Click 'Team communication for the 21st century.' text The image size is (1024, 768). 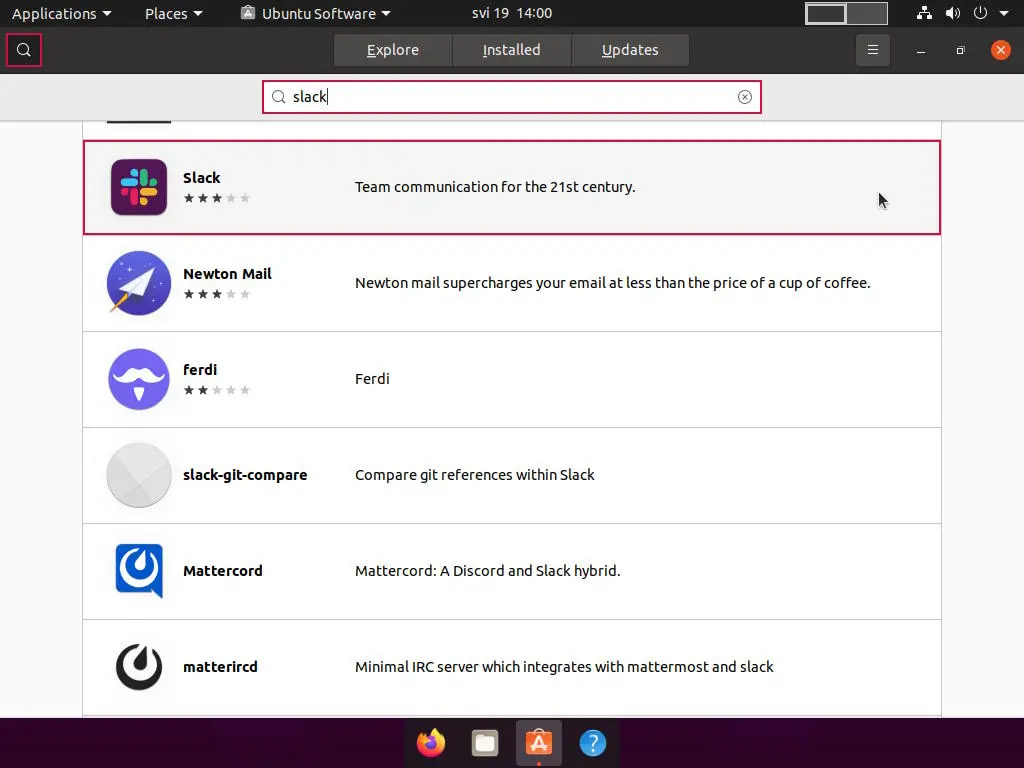click(495, 187)
